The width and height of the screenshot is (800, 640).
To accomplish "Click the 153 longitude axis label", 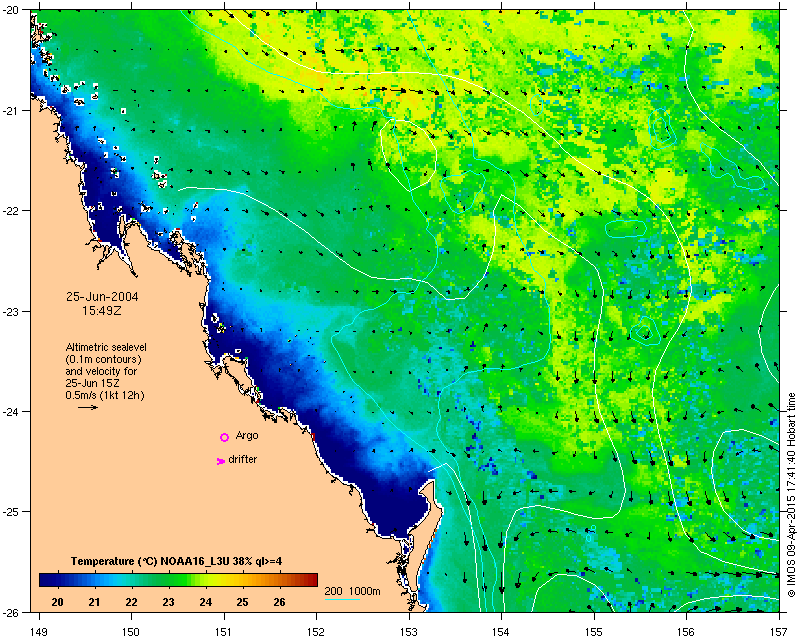I will coord(409,633).
